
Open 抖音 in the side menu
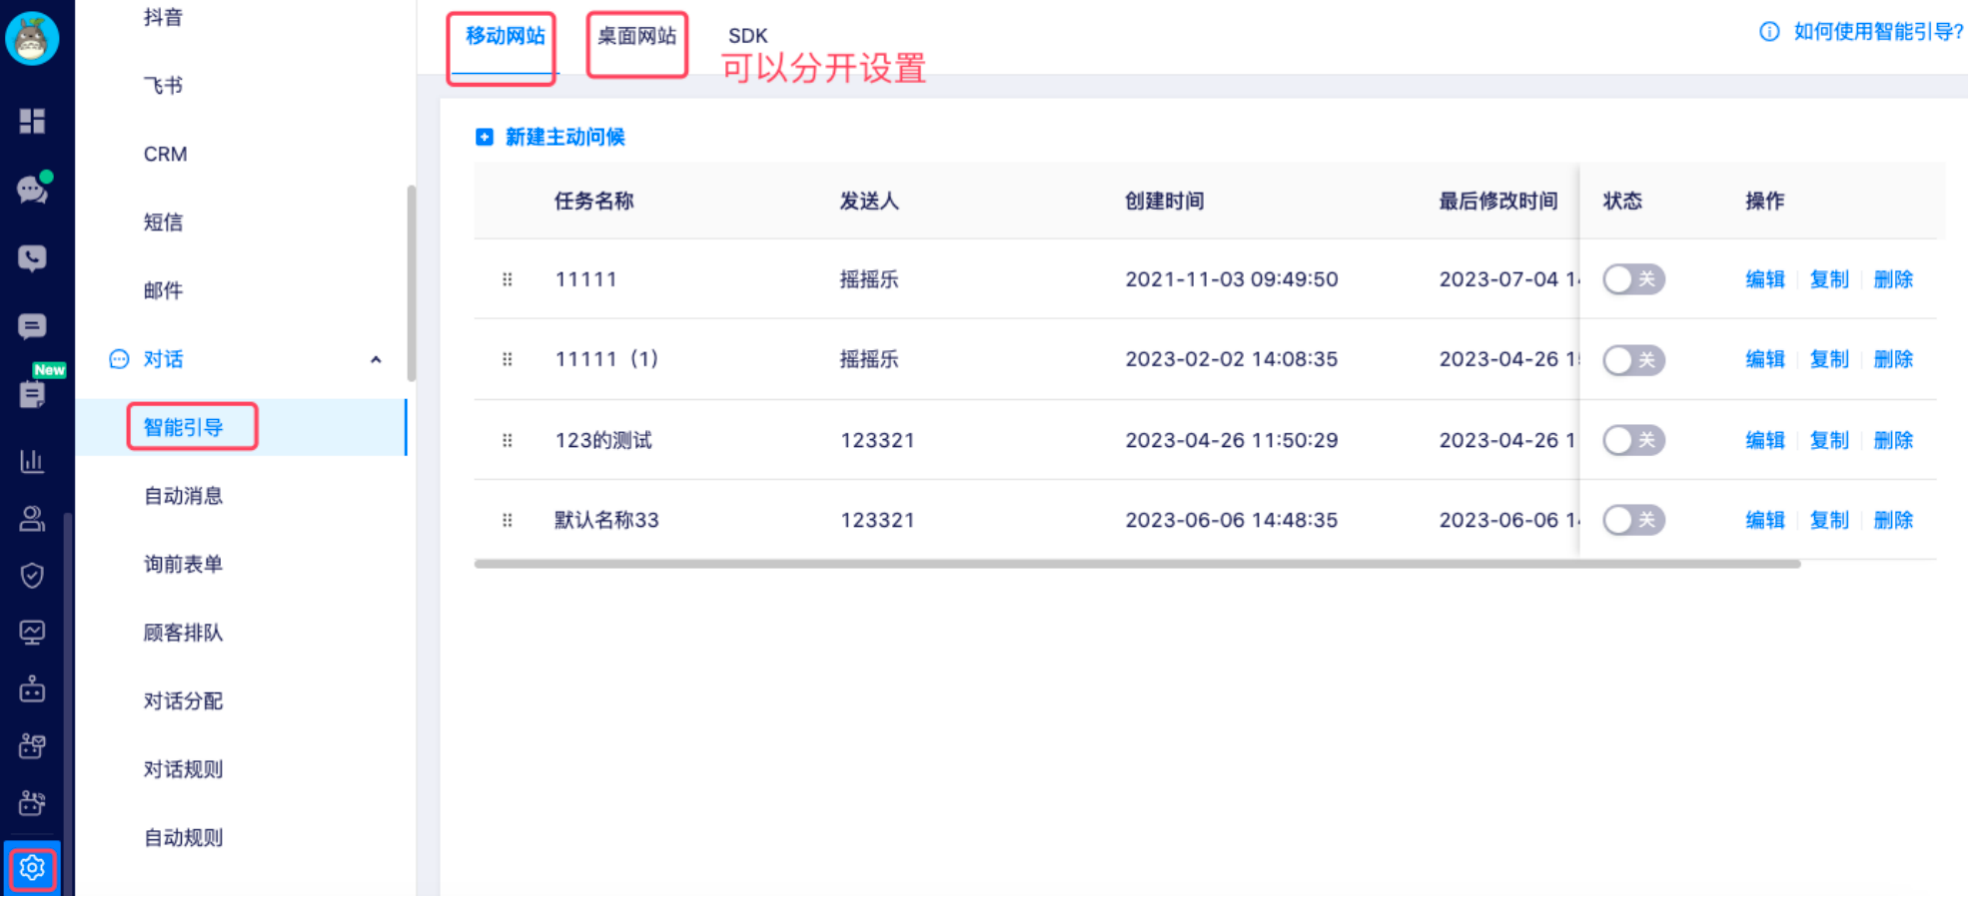pos(163,17)
